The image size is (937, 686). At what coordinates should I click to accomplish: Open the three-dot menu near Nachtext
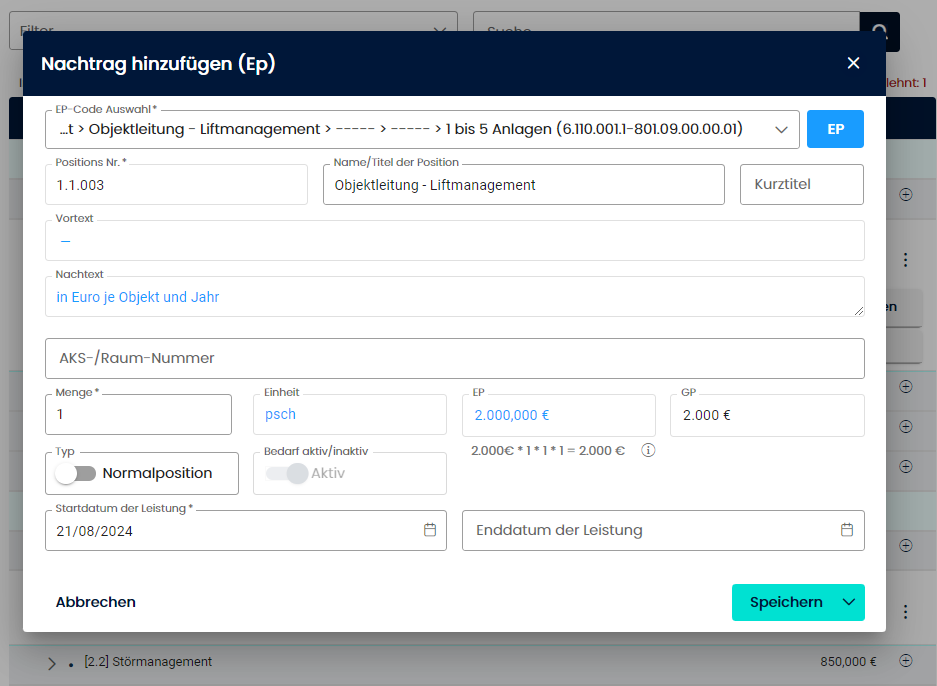[x=906, y=260]
